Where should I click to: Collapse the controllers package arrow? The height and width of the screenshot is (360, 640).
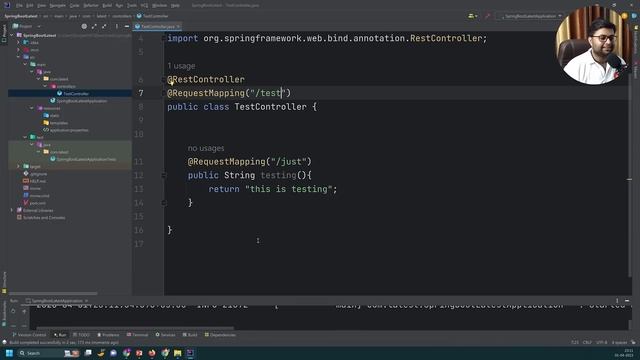(x=45, y=86)
